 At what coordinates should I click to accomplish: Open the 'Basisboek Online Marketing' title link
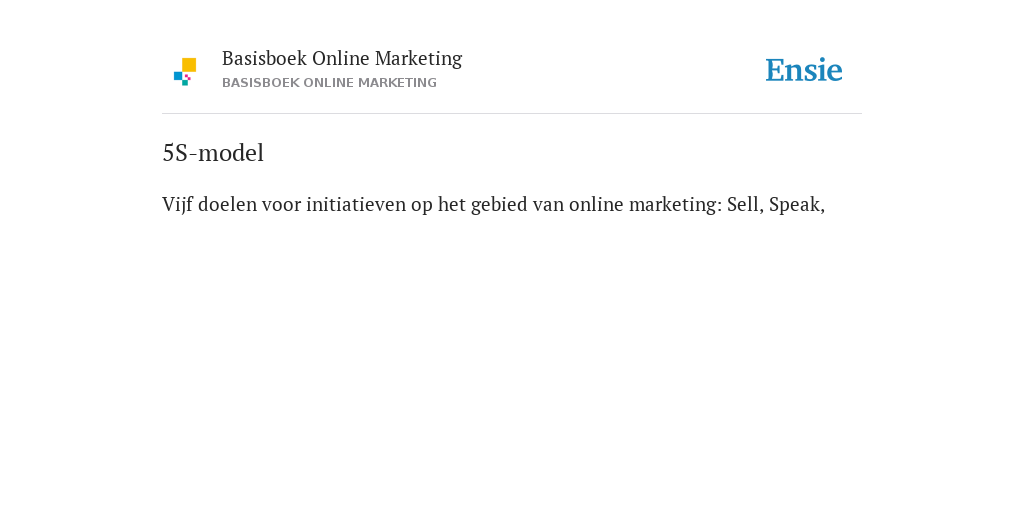342,59
